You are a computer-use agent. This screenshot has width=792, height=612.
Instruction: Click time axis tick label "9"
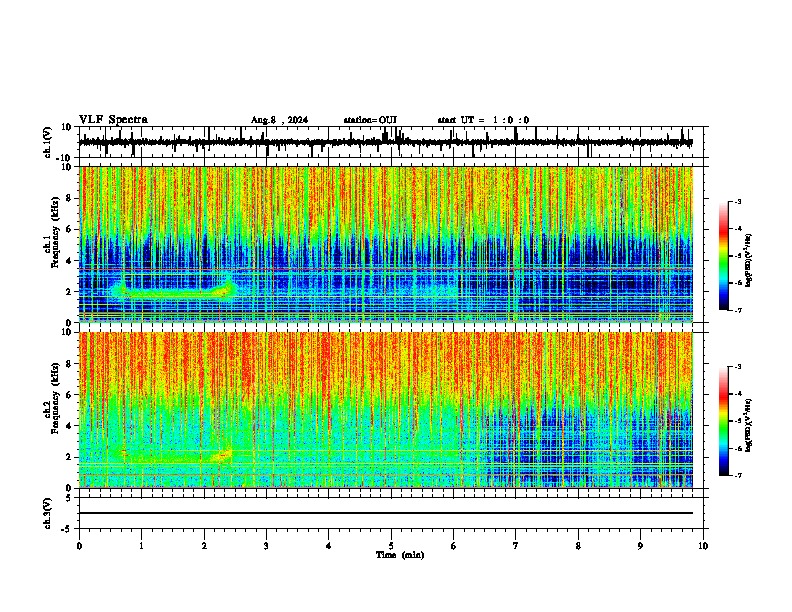click(640, 546)
